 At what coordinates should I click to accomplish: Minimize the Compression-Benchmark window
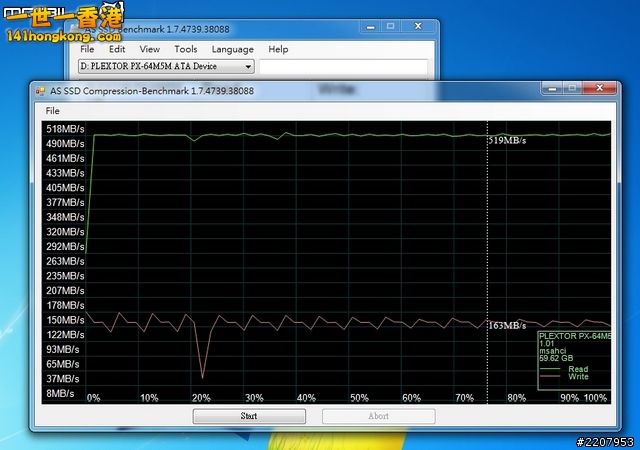point(551,89)
